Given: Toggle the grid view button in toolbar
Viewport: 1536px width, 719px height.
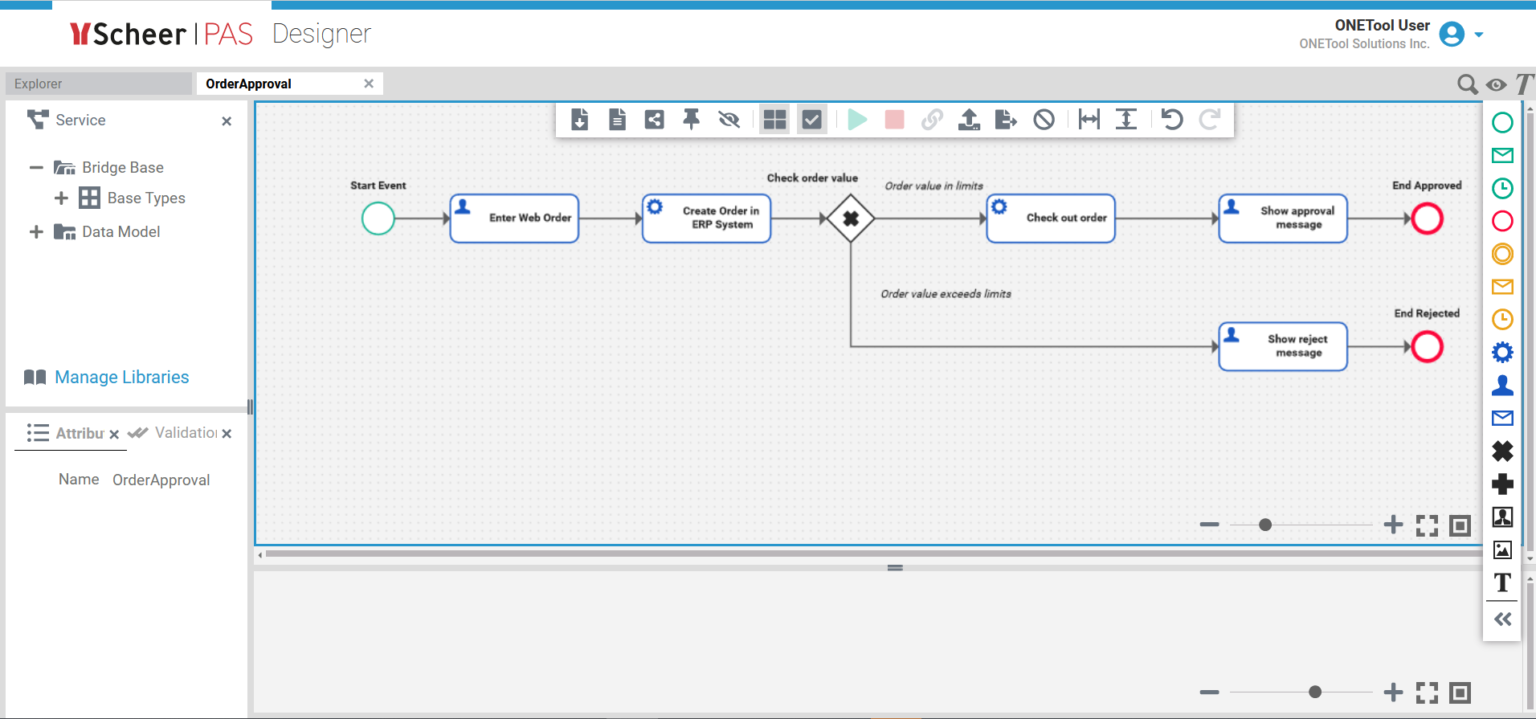Looking at the screenshot, I should (774, 120).
